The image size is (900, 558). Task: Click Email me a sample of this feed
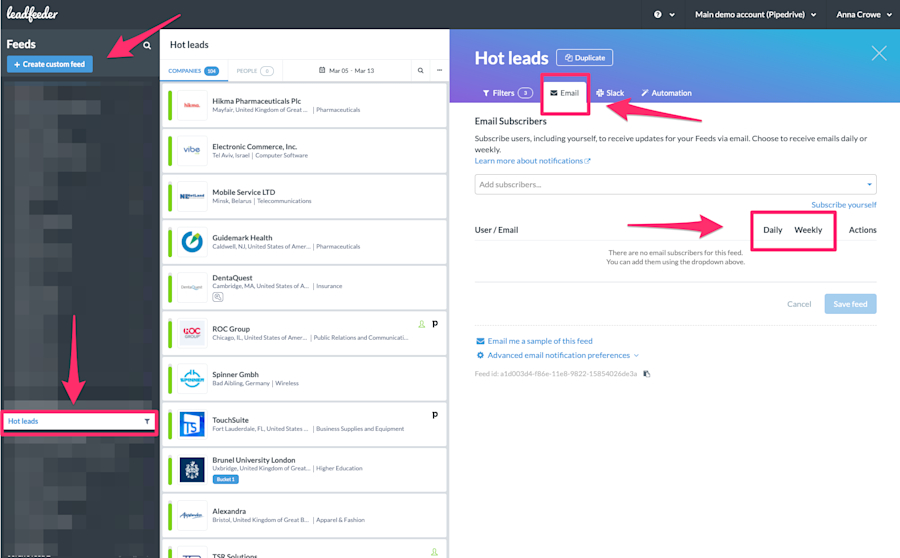(x=534, y=341)
